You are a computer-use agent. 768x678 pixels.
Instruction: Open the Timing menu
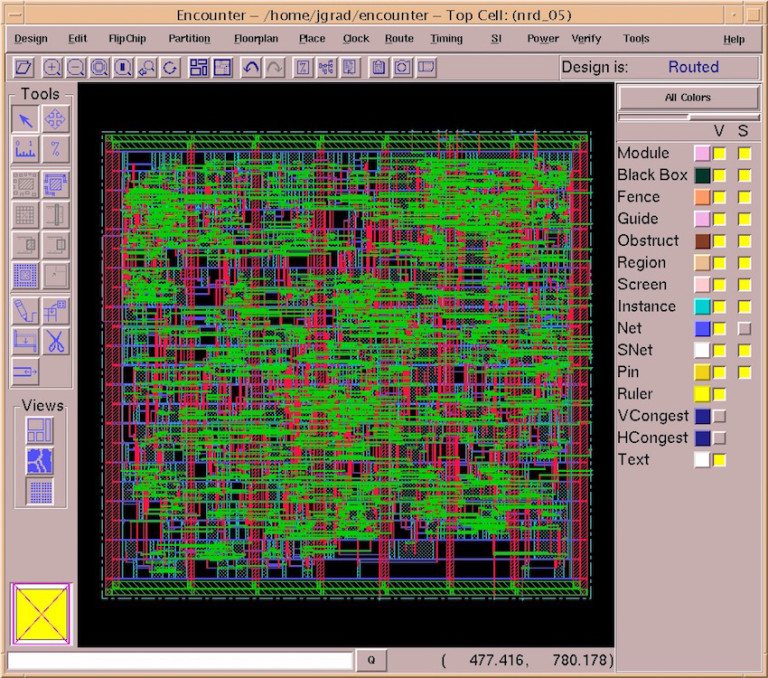point(446,39)
